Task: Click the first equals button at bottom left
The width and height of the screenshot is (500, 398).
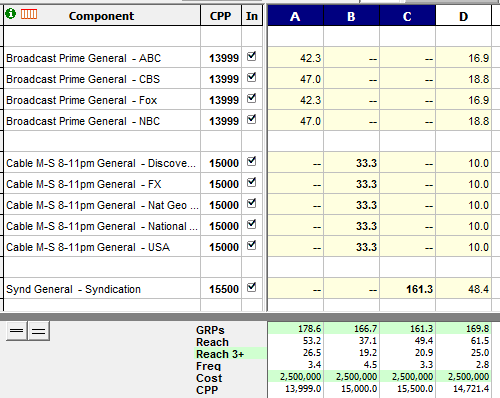Action: point(17,331)
